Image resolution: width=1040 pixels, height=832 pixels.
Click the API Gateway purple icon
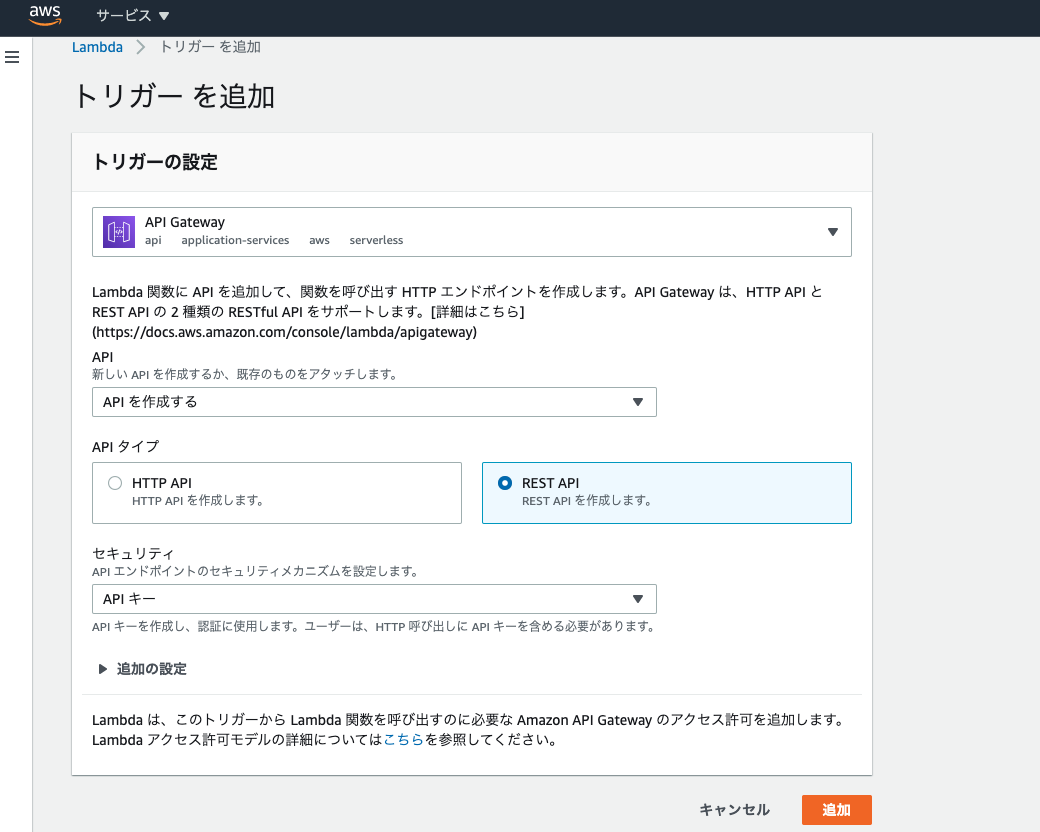tap(119, 232)
